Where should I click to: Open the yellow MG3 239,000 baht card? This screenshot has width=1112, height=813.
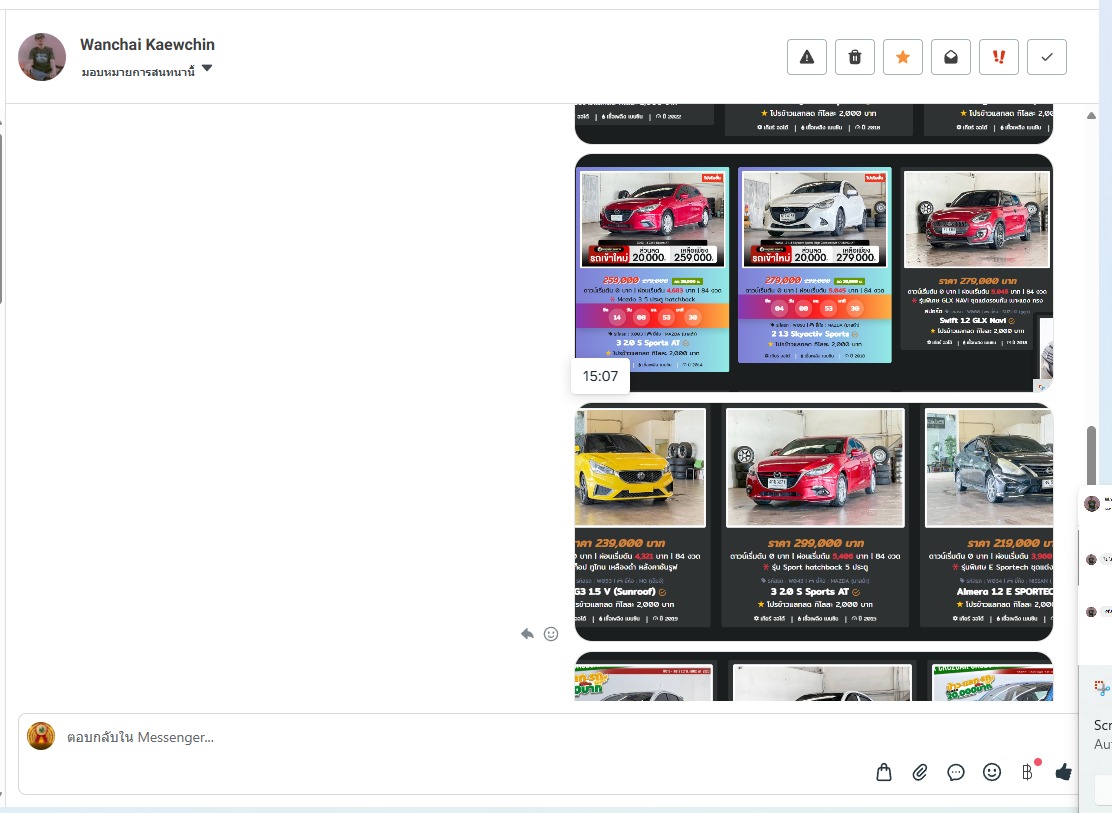click(x=641, y=516)
